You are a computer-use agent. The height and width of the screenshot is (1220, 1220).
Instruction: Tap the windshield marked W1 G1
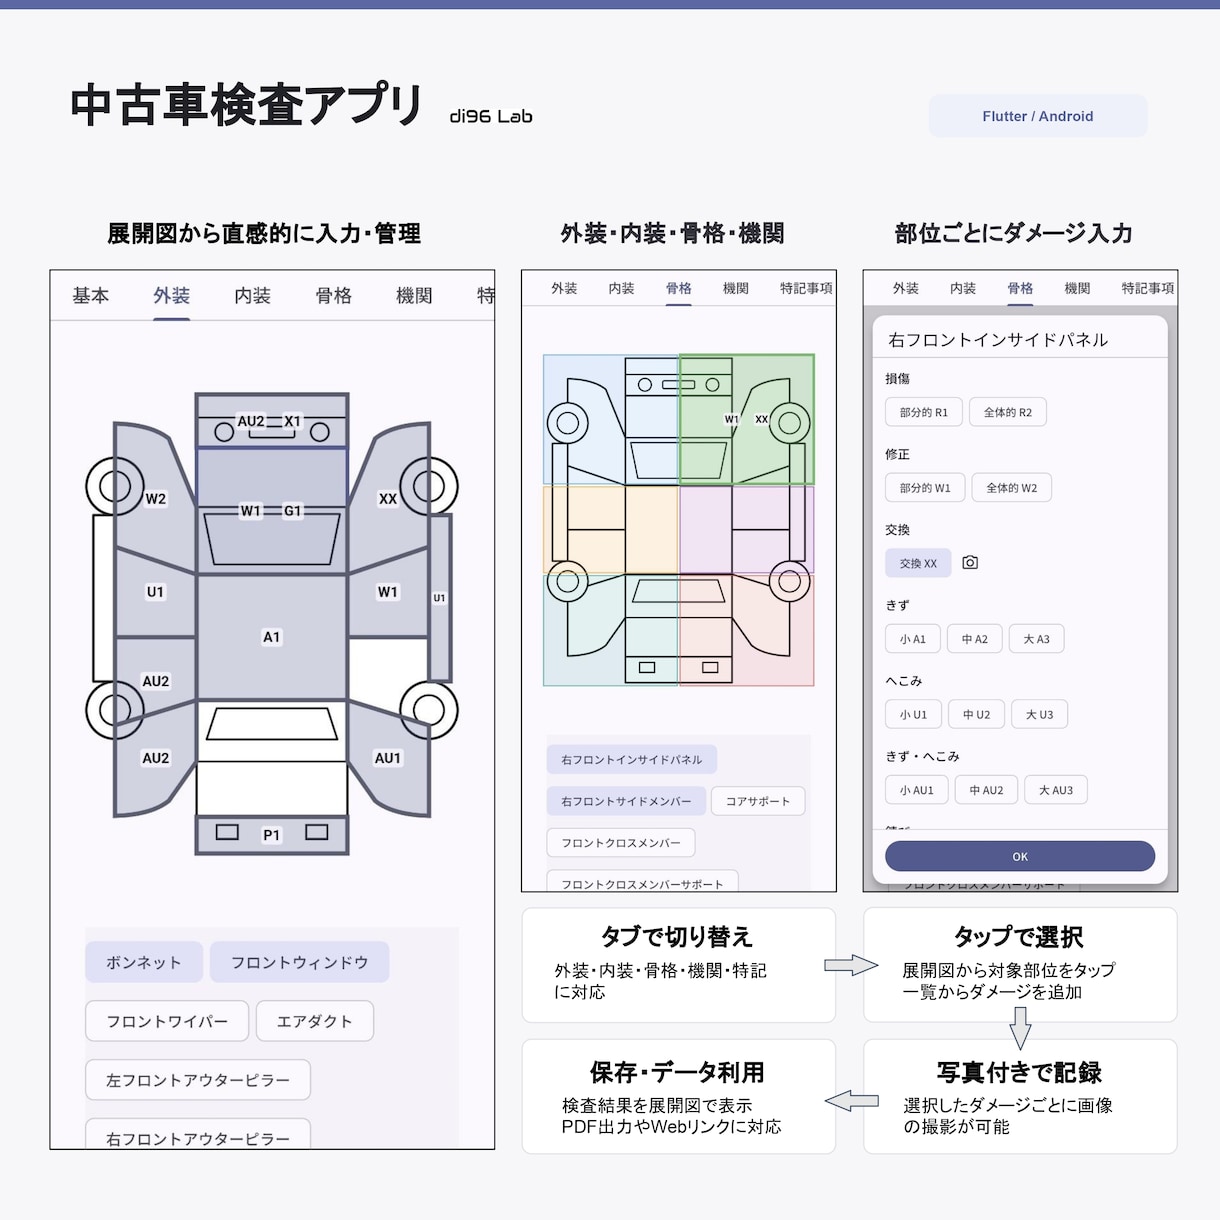tap(272, 538)
